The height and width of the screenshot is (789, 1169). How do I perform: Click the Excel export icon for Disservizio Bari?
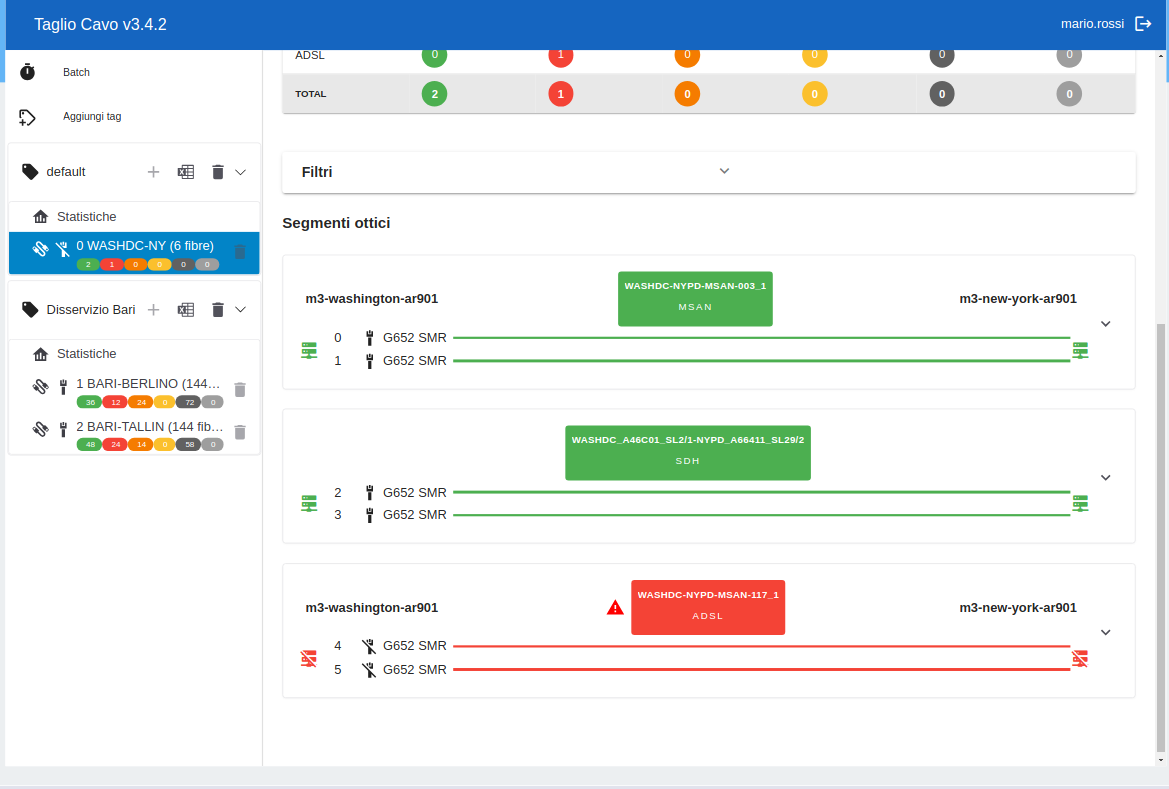tap(185, 310)
